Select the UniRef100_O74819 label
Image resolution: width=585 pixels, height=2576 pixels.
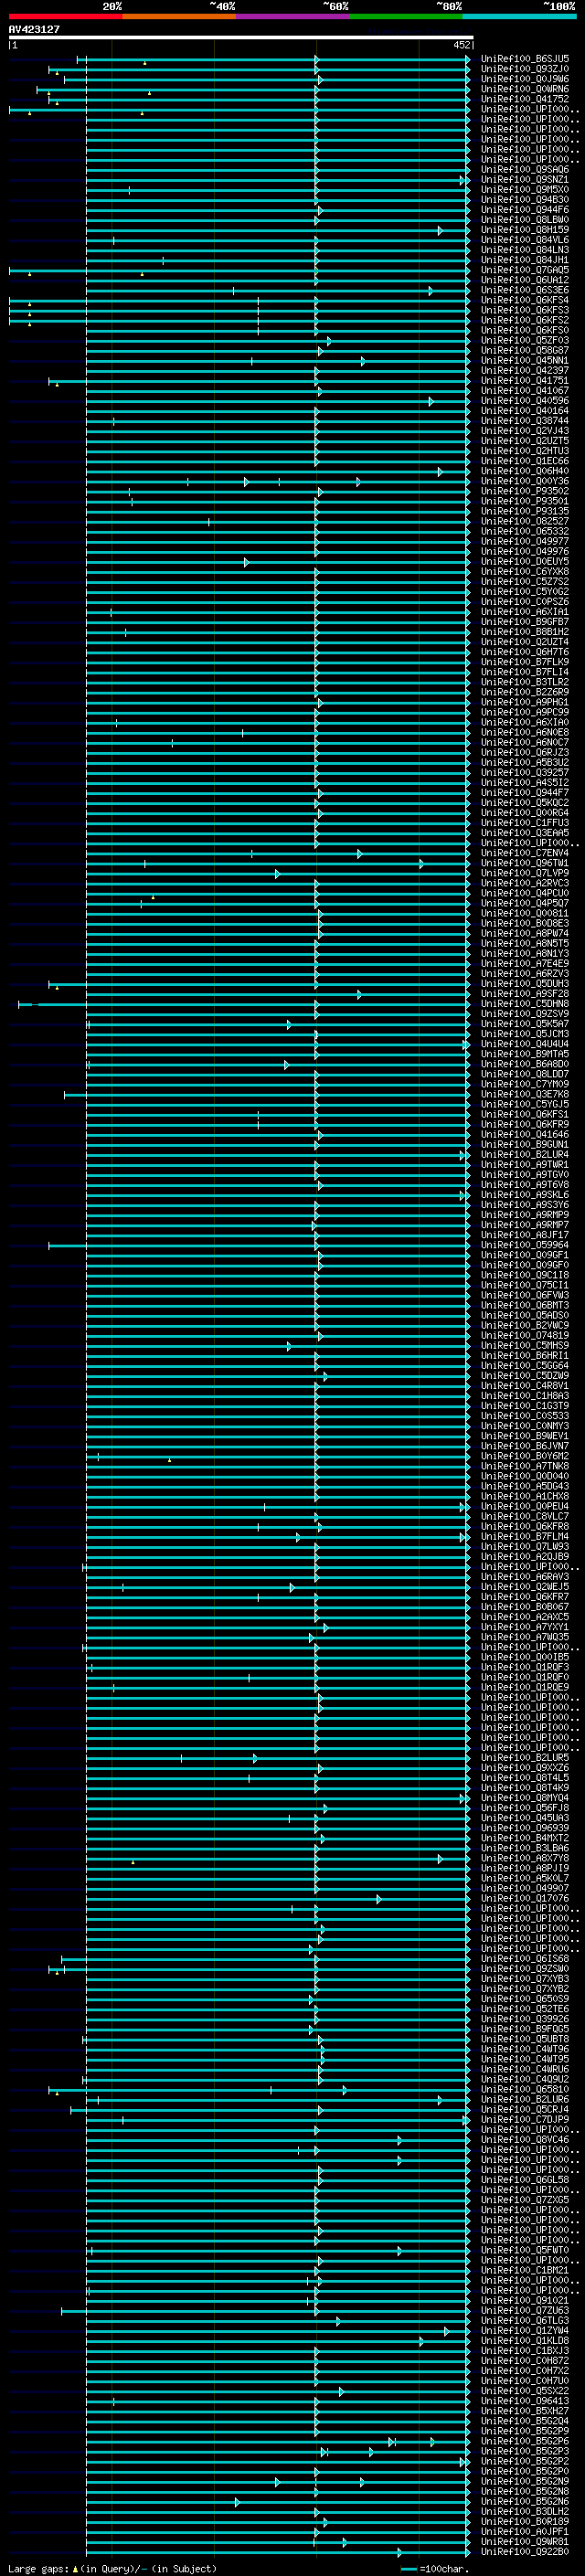click(525, 1335)
